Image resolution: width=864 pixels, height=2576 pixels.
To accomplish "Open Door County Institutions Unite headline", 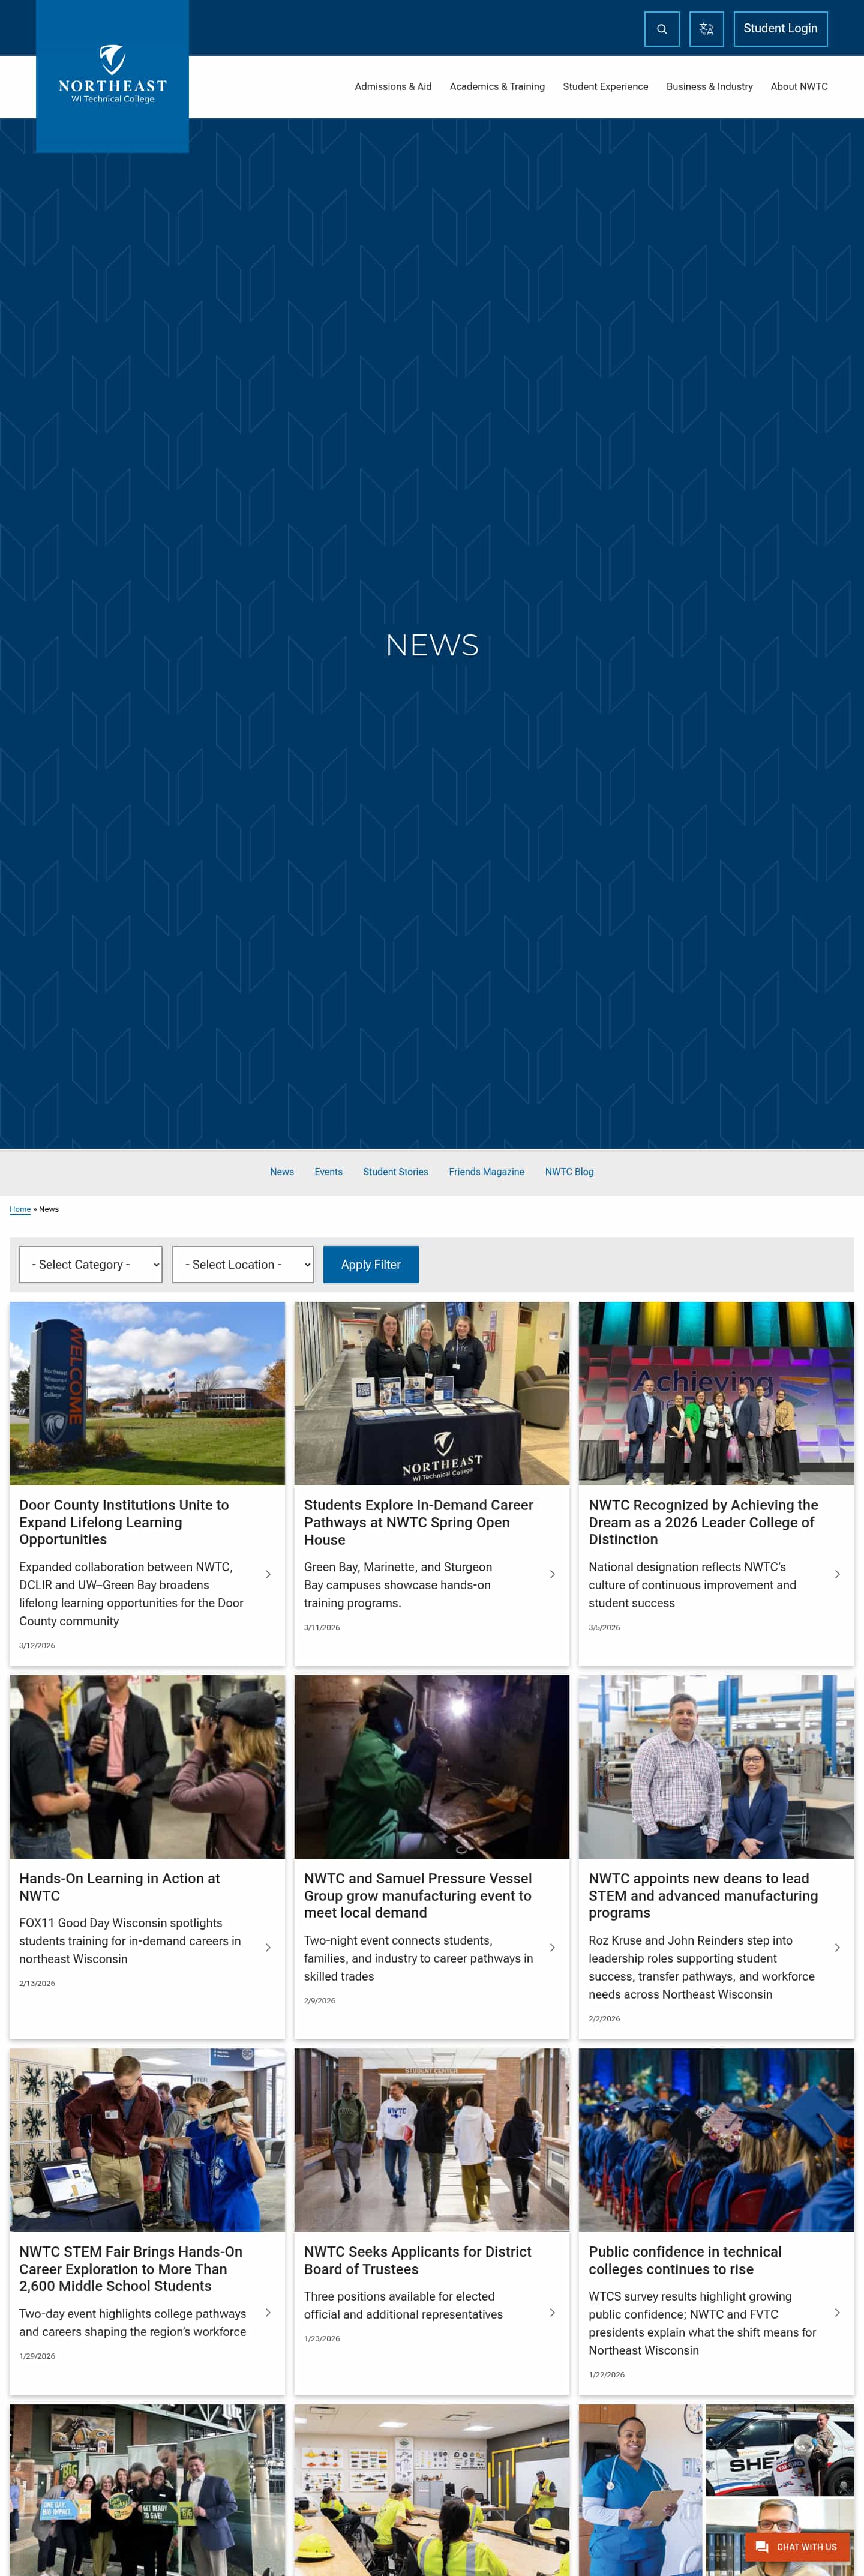I will [124, 1522].
